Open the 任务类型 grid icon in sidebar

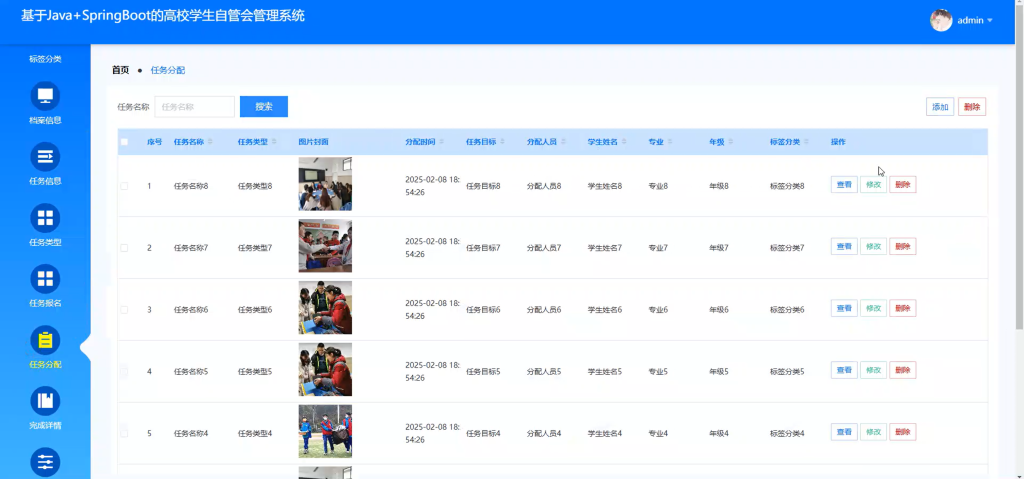click(x=45, y=218)
